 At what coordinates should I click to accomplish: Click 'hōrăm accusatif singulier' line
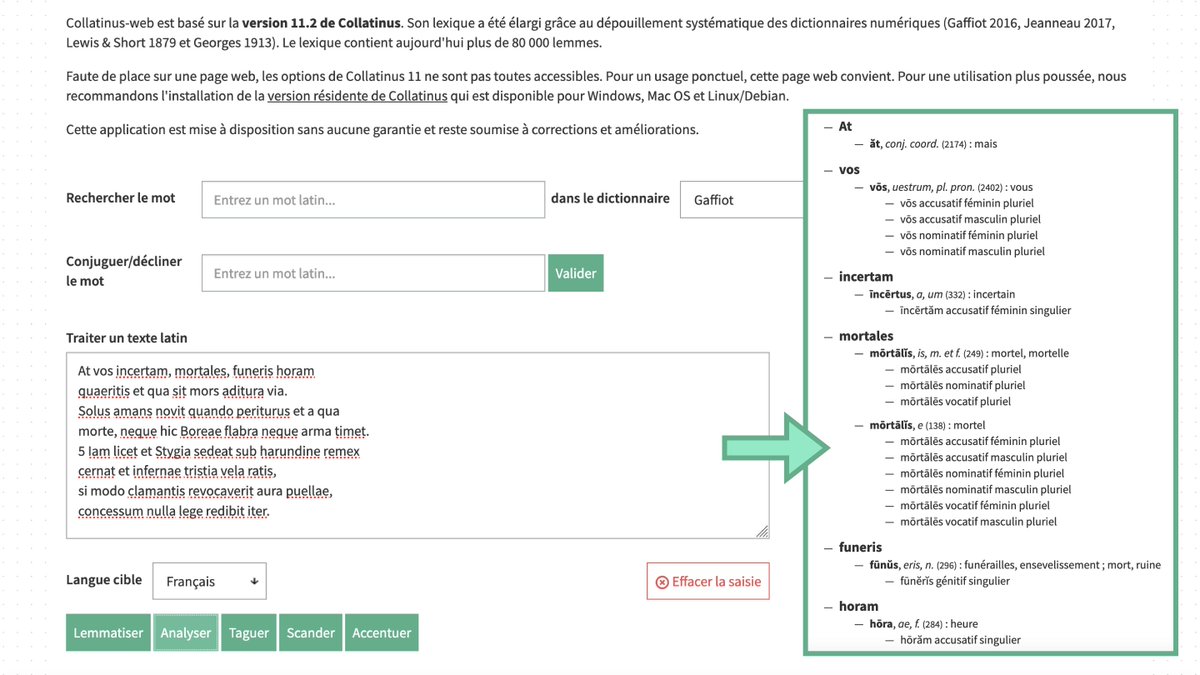coord(960,640)
